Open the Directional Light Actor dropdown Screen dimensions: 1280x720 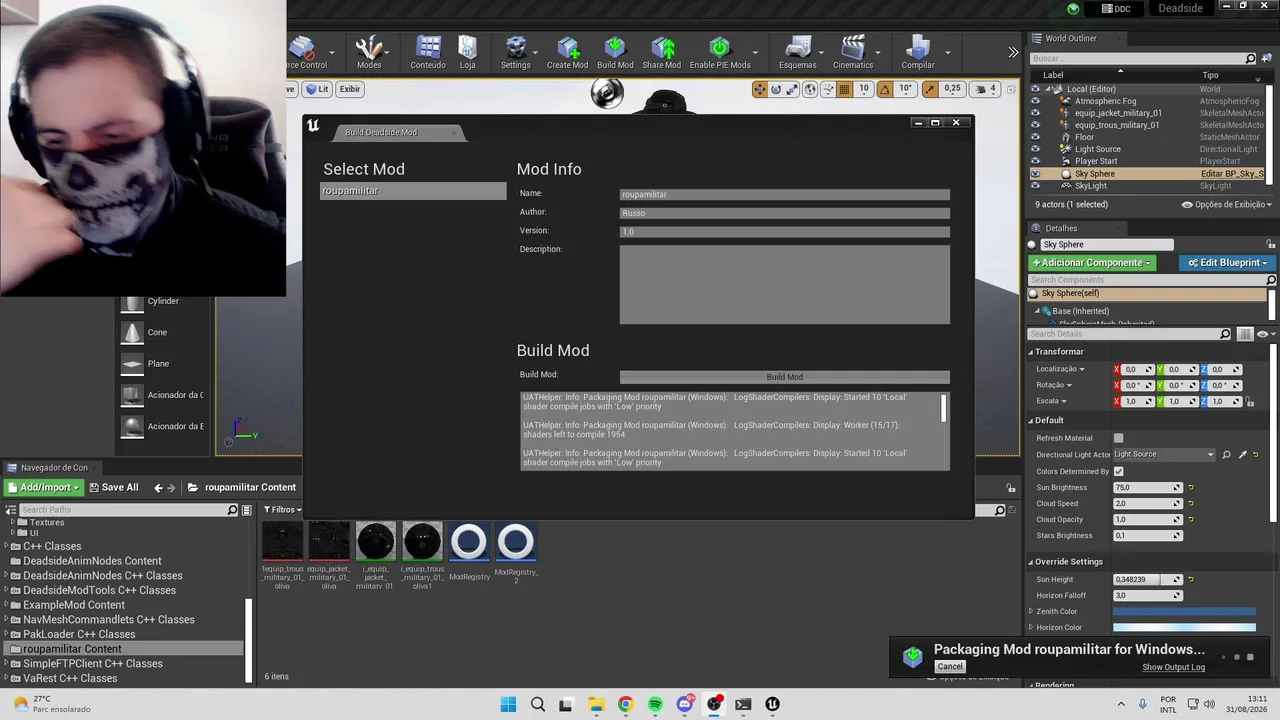click(x=1164, y=455)
